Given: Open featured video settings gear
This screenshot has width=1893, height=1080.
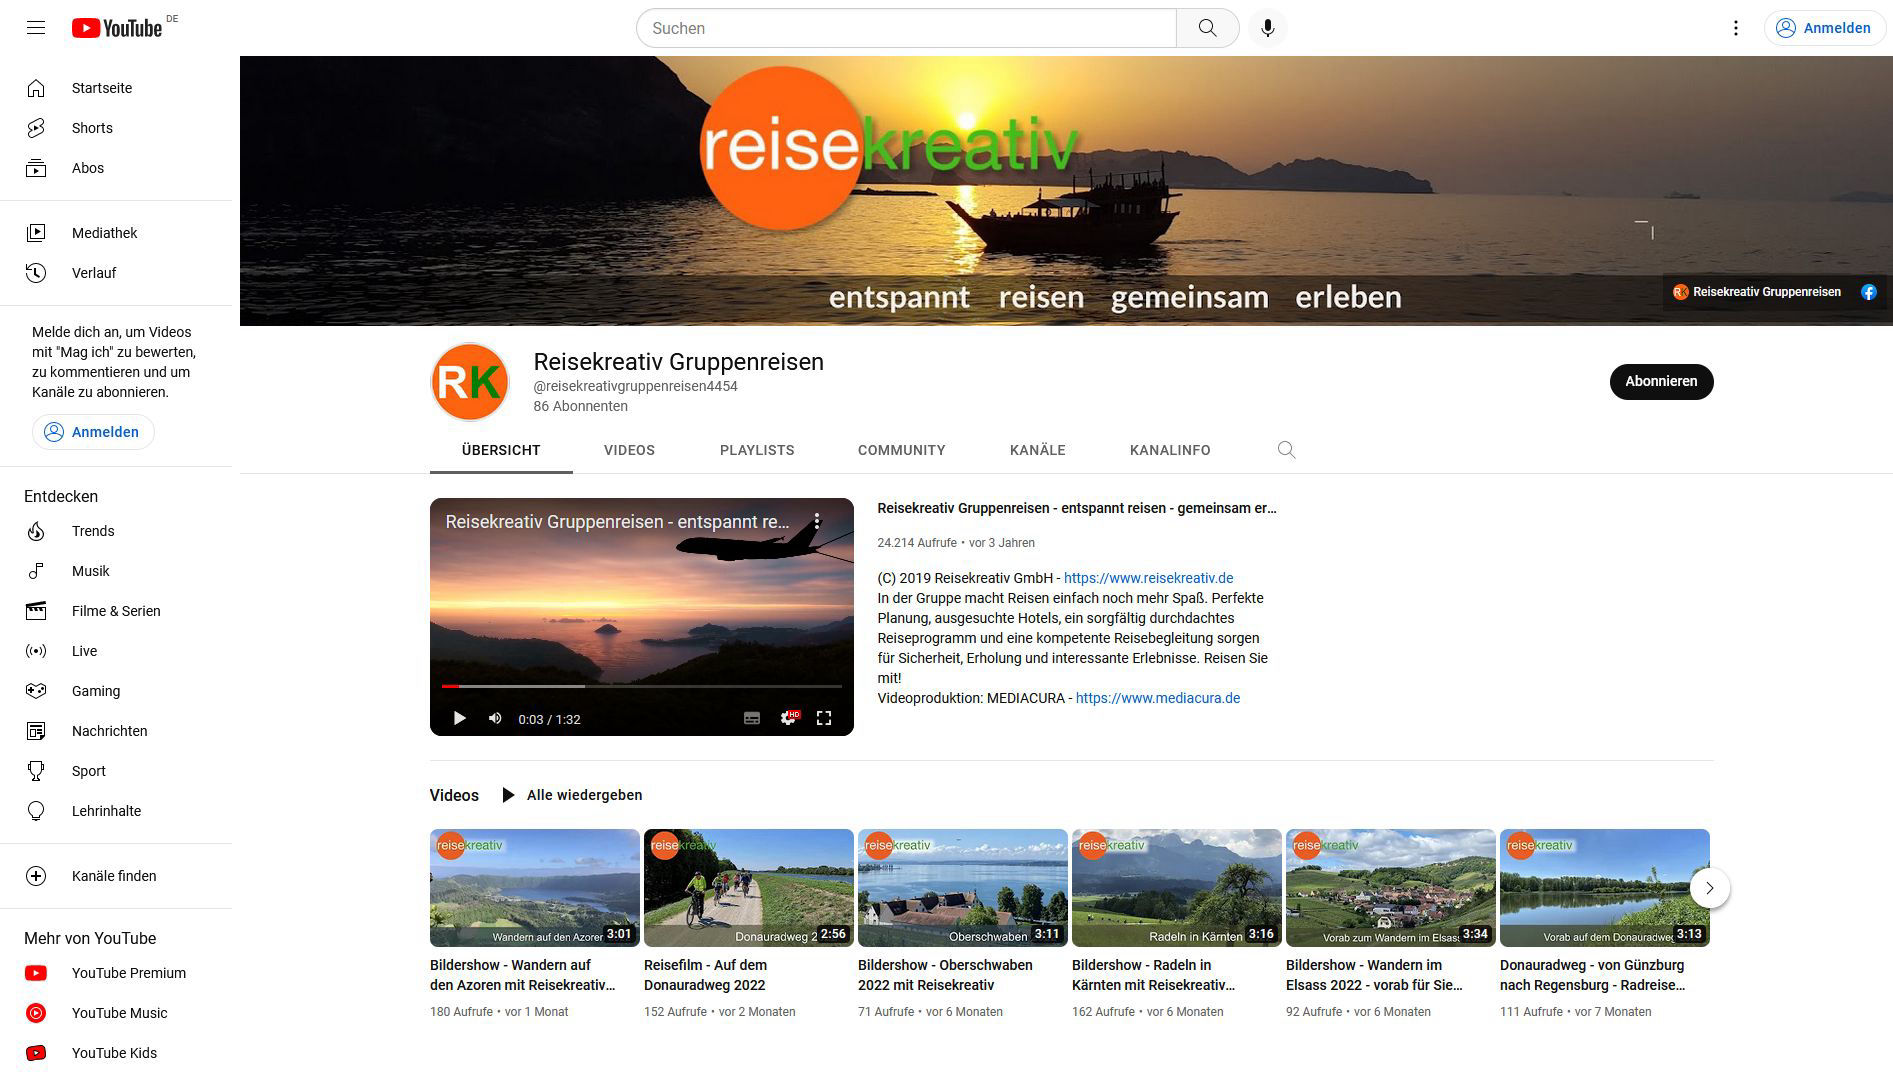Looking at the screenshot, I should (x=788, y=718).
